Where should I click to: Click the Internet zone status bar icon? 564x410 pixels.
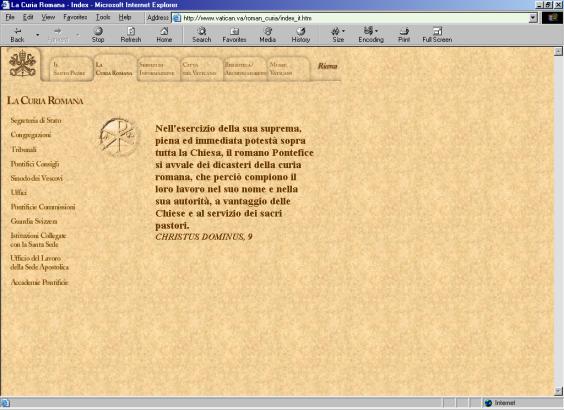click(x=488, y=403)
